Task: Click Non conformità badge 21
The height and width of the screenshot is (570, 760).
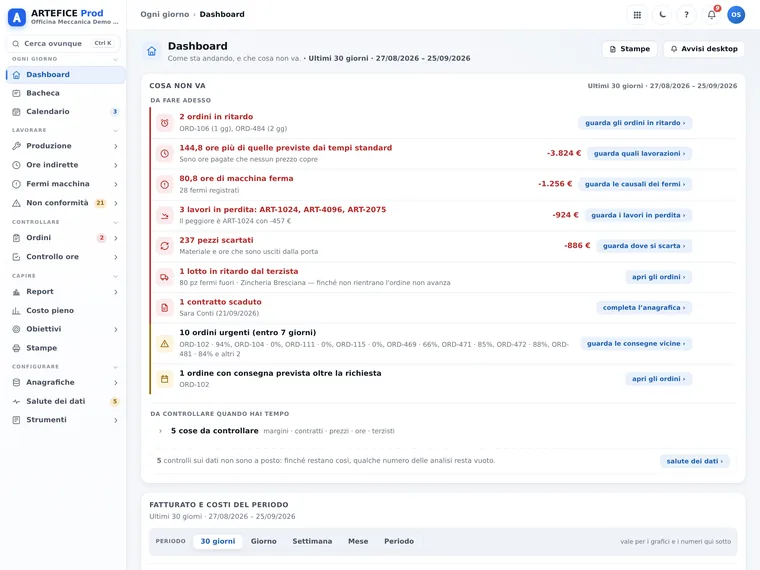Action: coord(100,203)
